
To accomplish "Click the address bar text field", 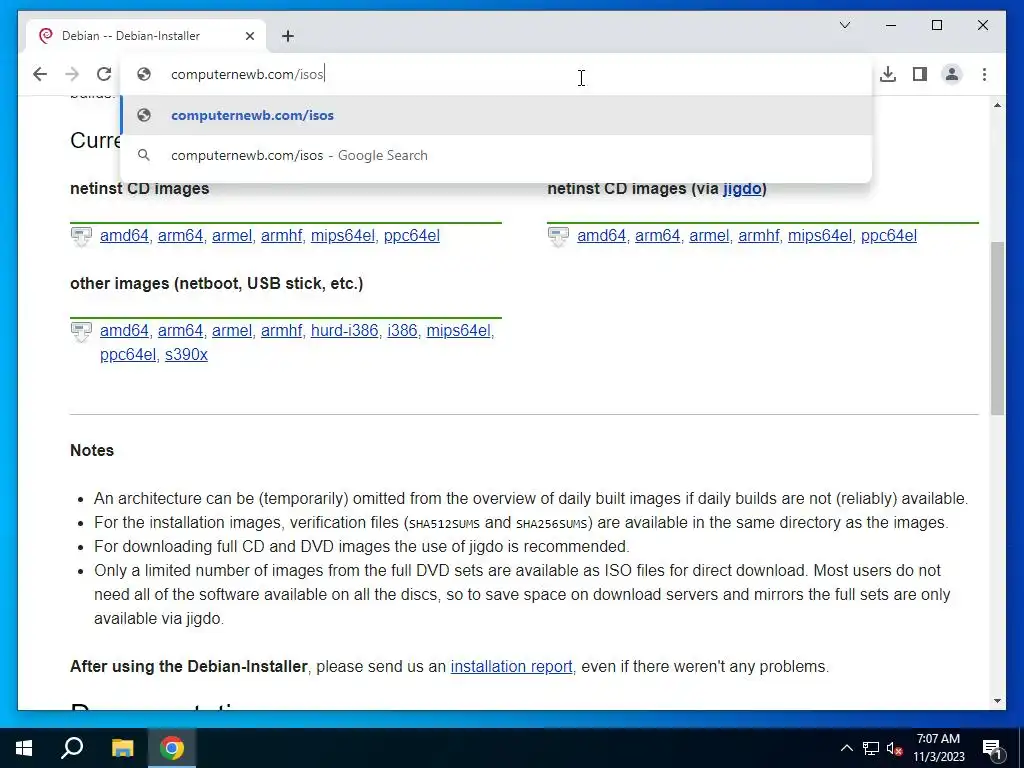I will (496, 74).
